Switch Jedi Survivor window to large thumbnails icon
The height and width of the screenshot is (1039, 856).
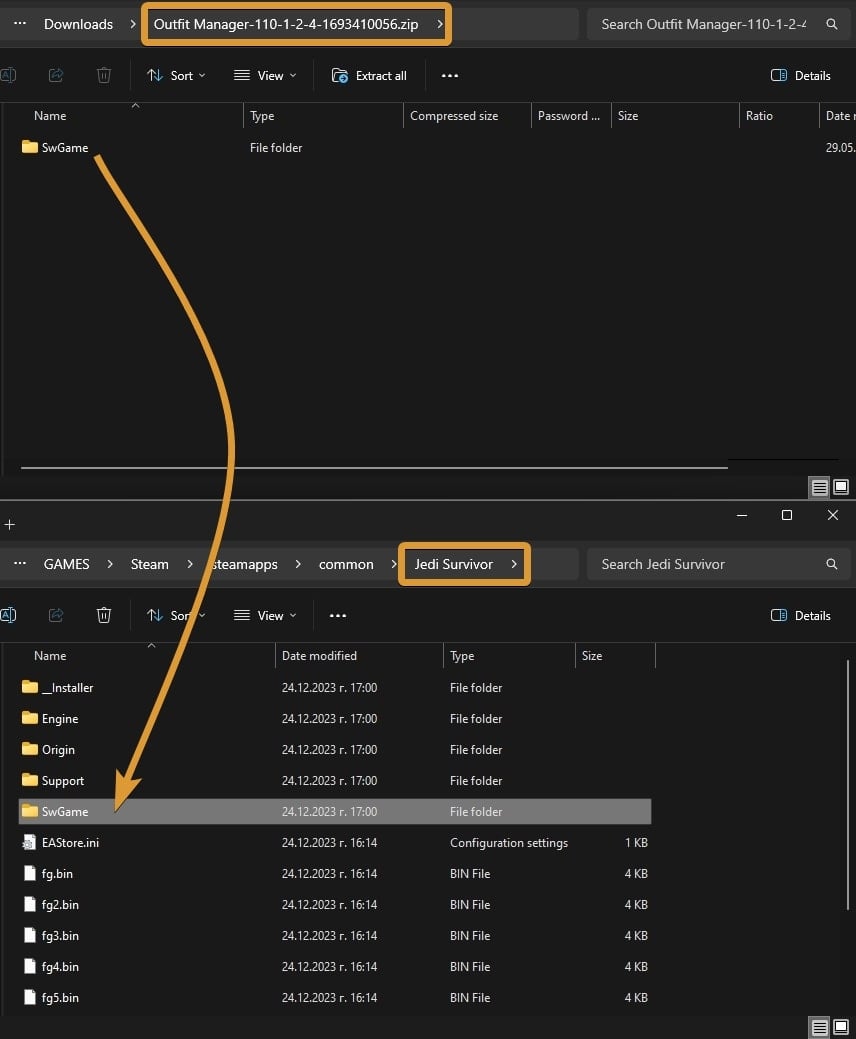tap(841, 1028)
